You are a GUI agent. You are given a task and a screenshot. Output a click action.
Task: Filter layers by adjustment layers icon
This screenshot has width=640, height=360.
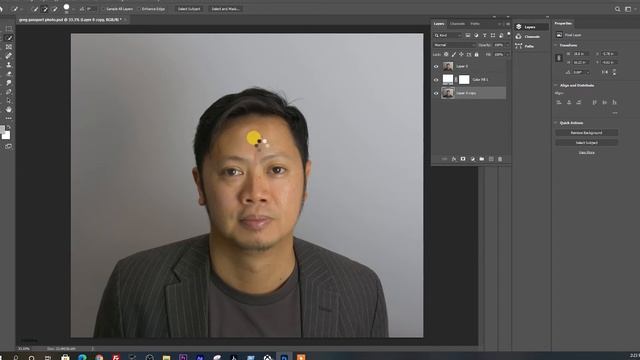tap(476, 36)
